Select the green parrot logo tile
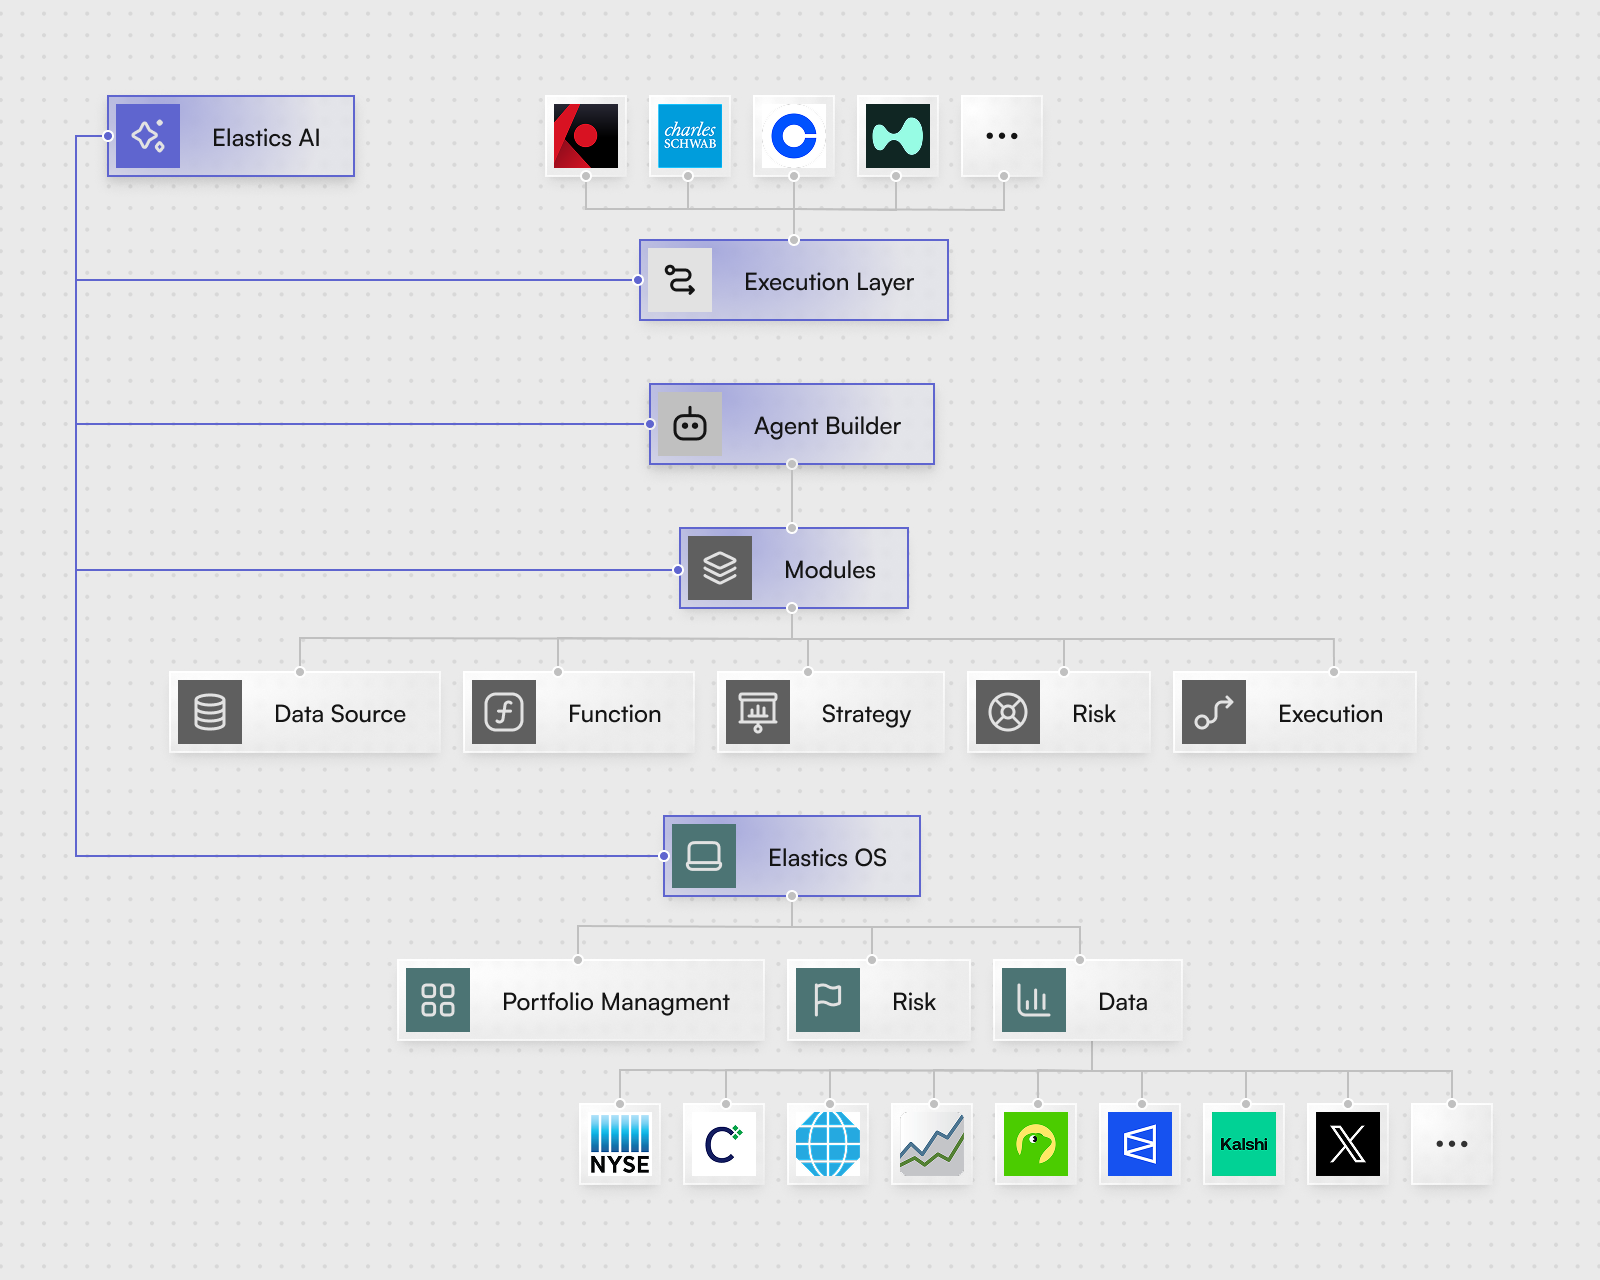The width and height of the screenshot is (1600, 1280). [1036, 1144]
